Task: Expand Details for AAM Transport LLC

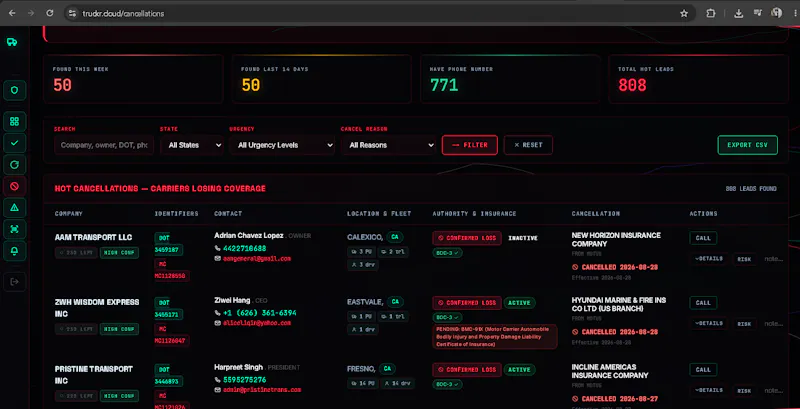Action: 709,259
